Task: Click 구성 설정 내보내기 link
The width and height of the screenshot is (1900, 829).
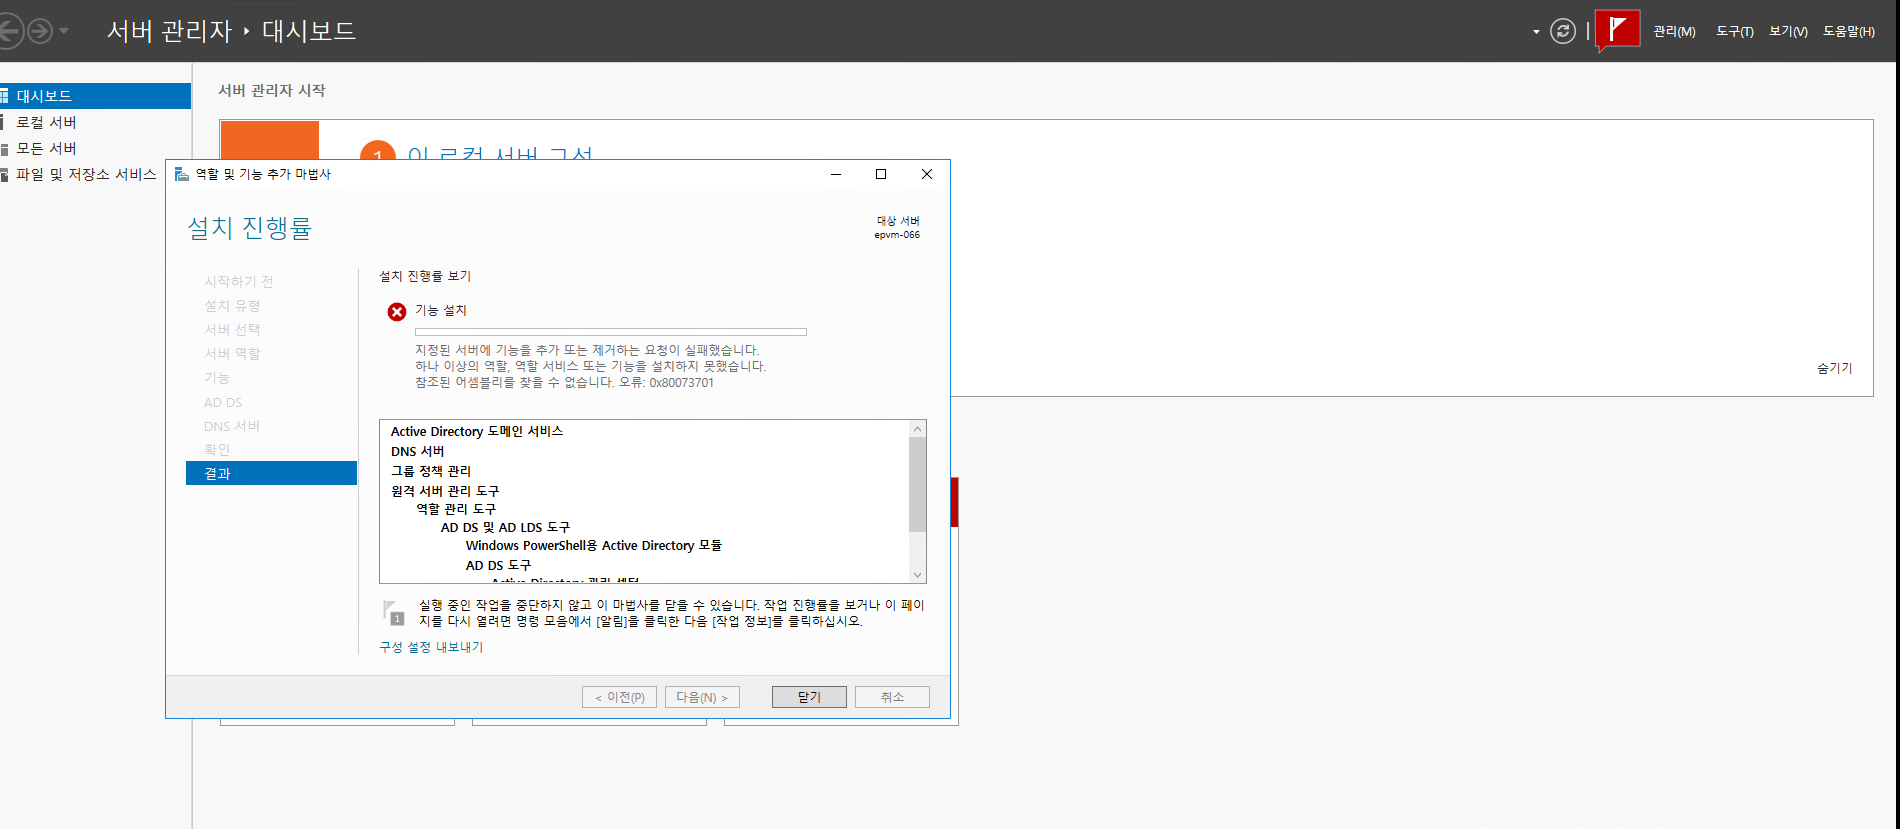Action: tap(431, 647)
